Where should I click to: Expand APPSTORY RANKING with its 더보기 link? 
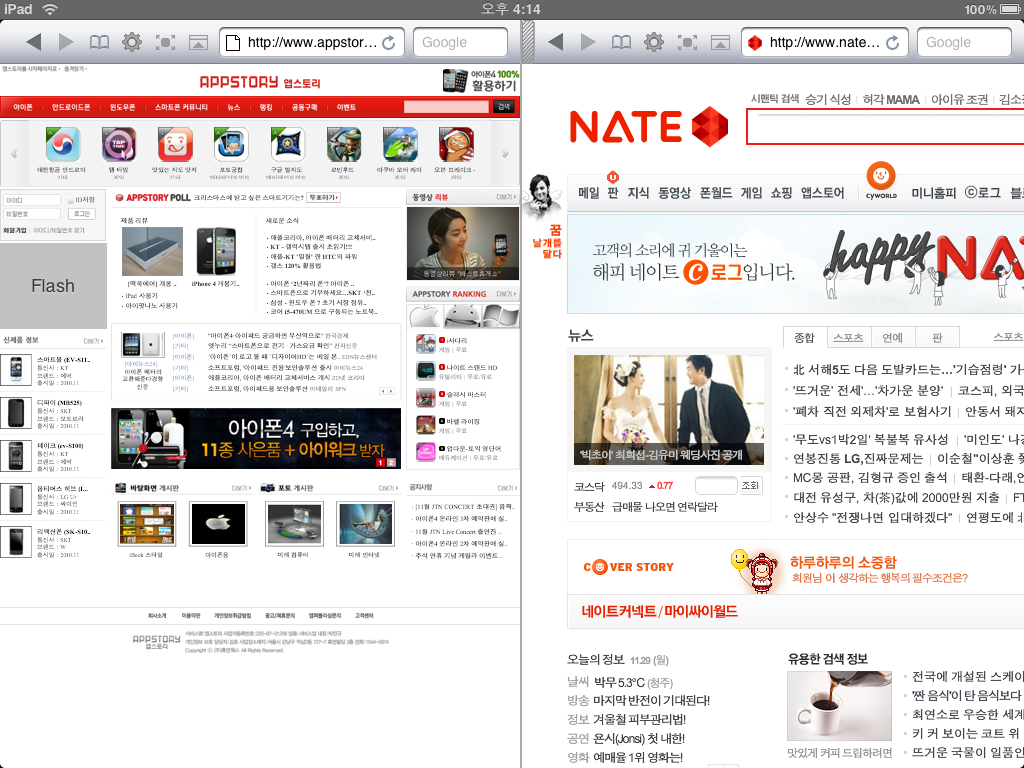coord(506,294)
